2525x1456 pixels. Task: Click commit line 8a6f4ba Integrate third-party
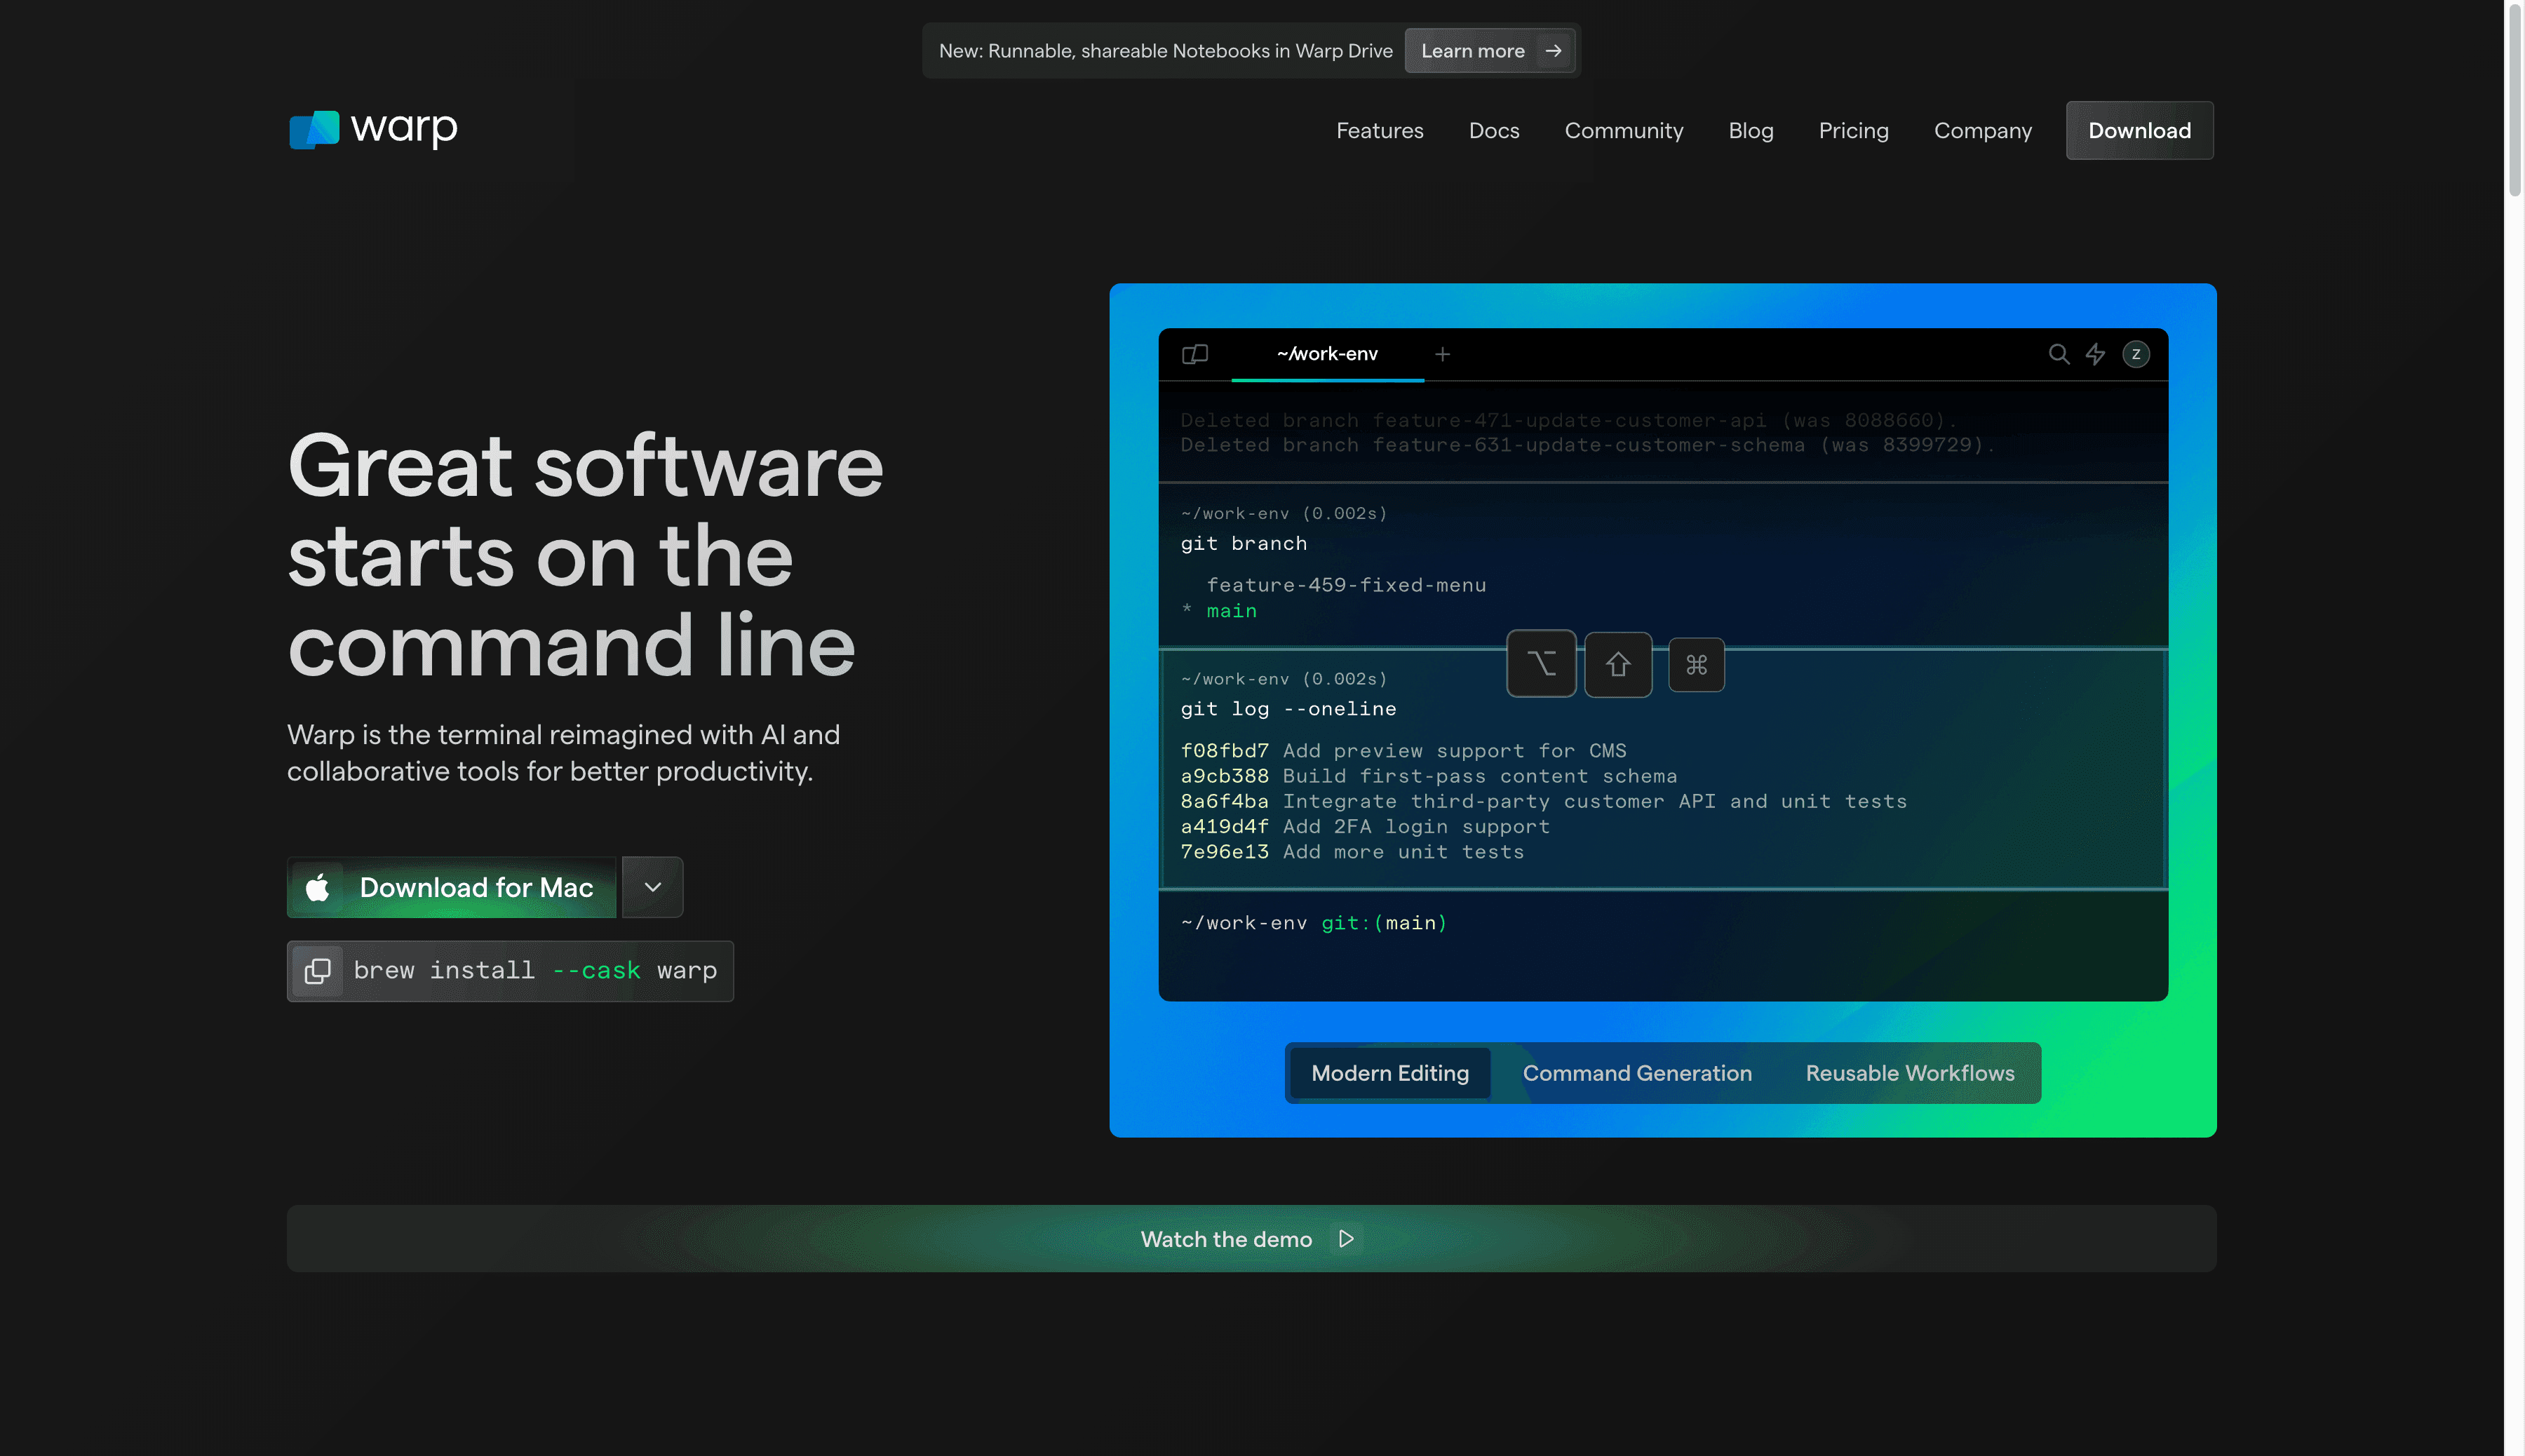(1543, 801)
